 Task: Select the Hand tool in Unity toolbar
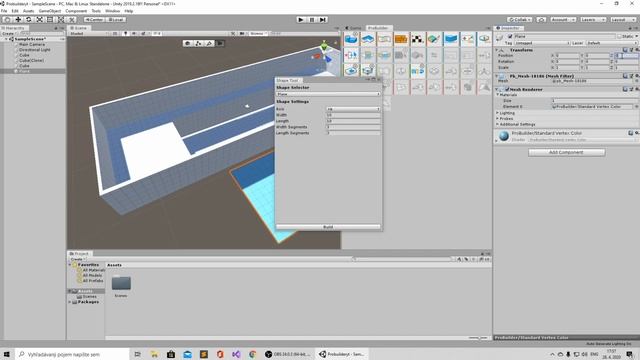7,20
